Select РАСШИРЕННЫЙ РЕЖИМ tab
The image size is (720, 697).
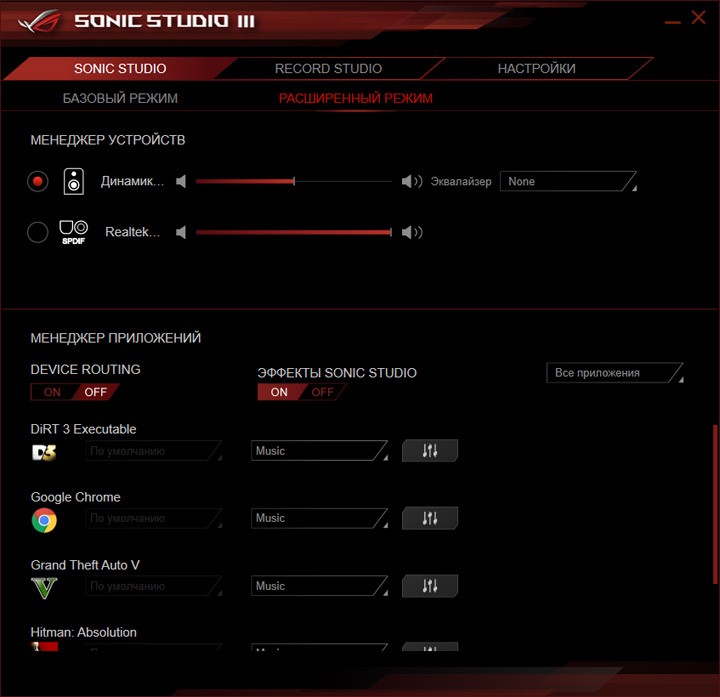coord(355,98)
